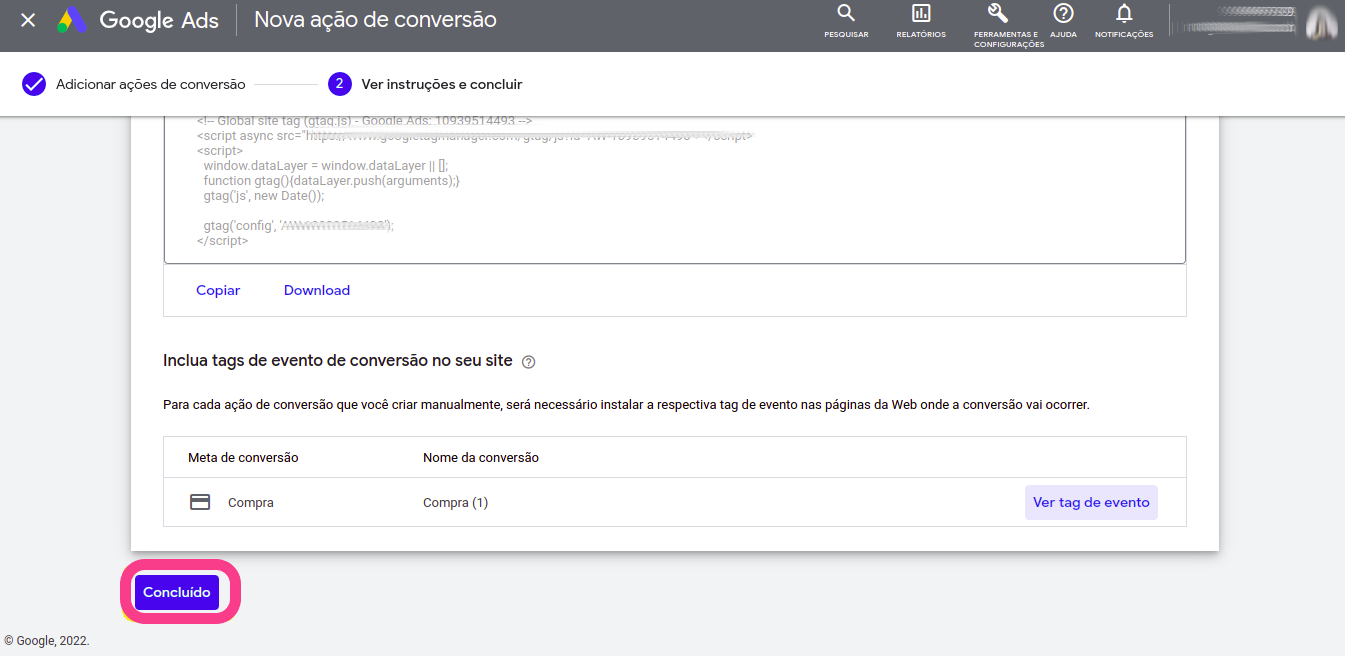Open the account avatar
1345x656 pixels.
[1321, 22]
